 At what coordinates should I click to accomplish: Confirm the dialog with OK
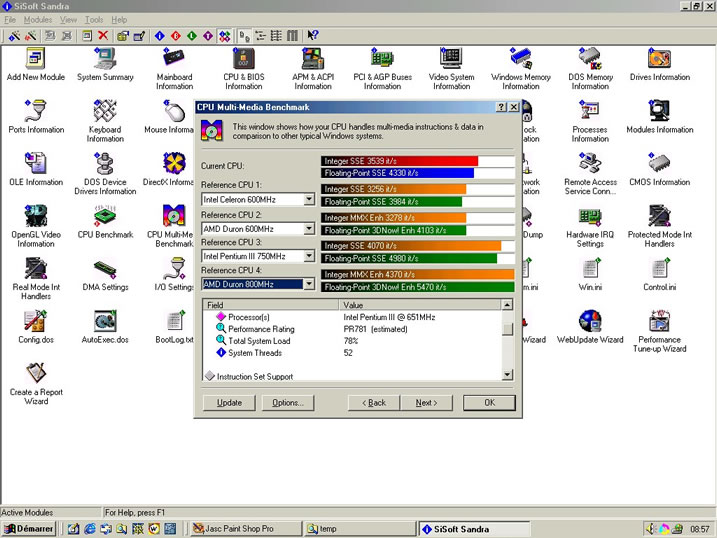(x=489, y=403)
